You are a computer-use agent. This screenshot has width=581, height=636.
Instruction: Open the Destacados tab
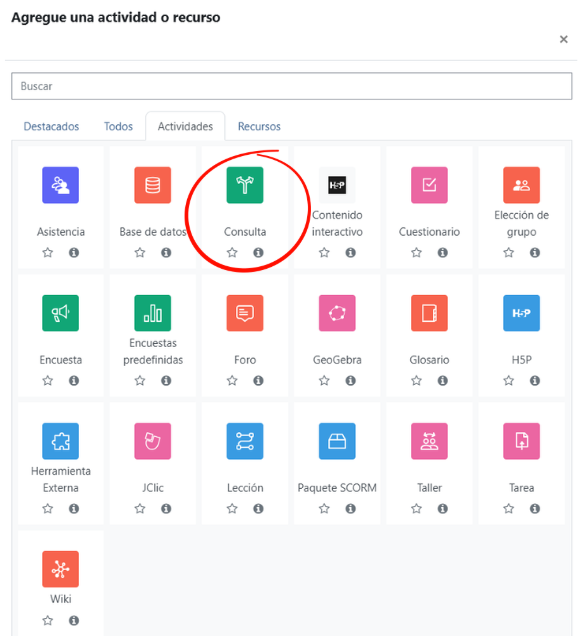click(51, 127)
